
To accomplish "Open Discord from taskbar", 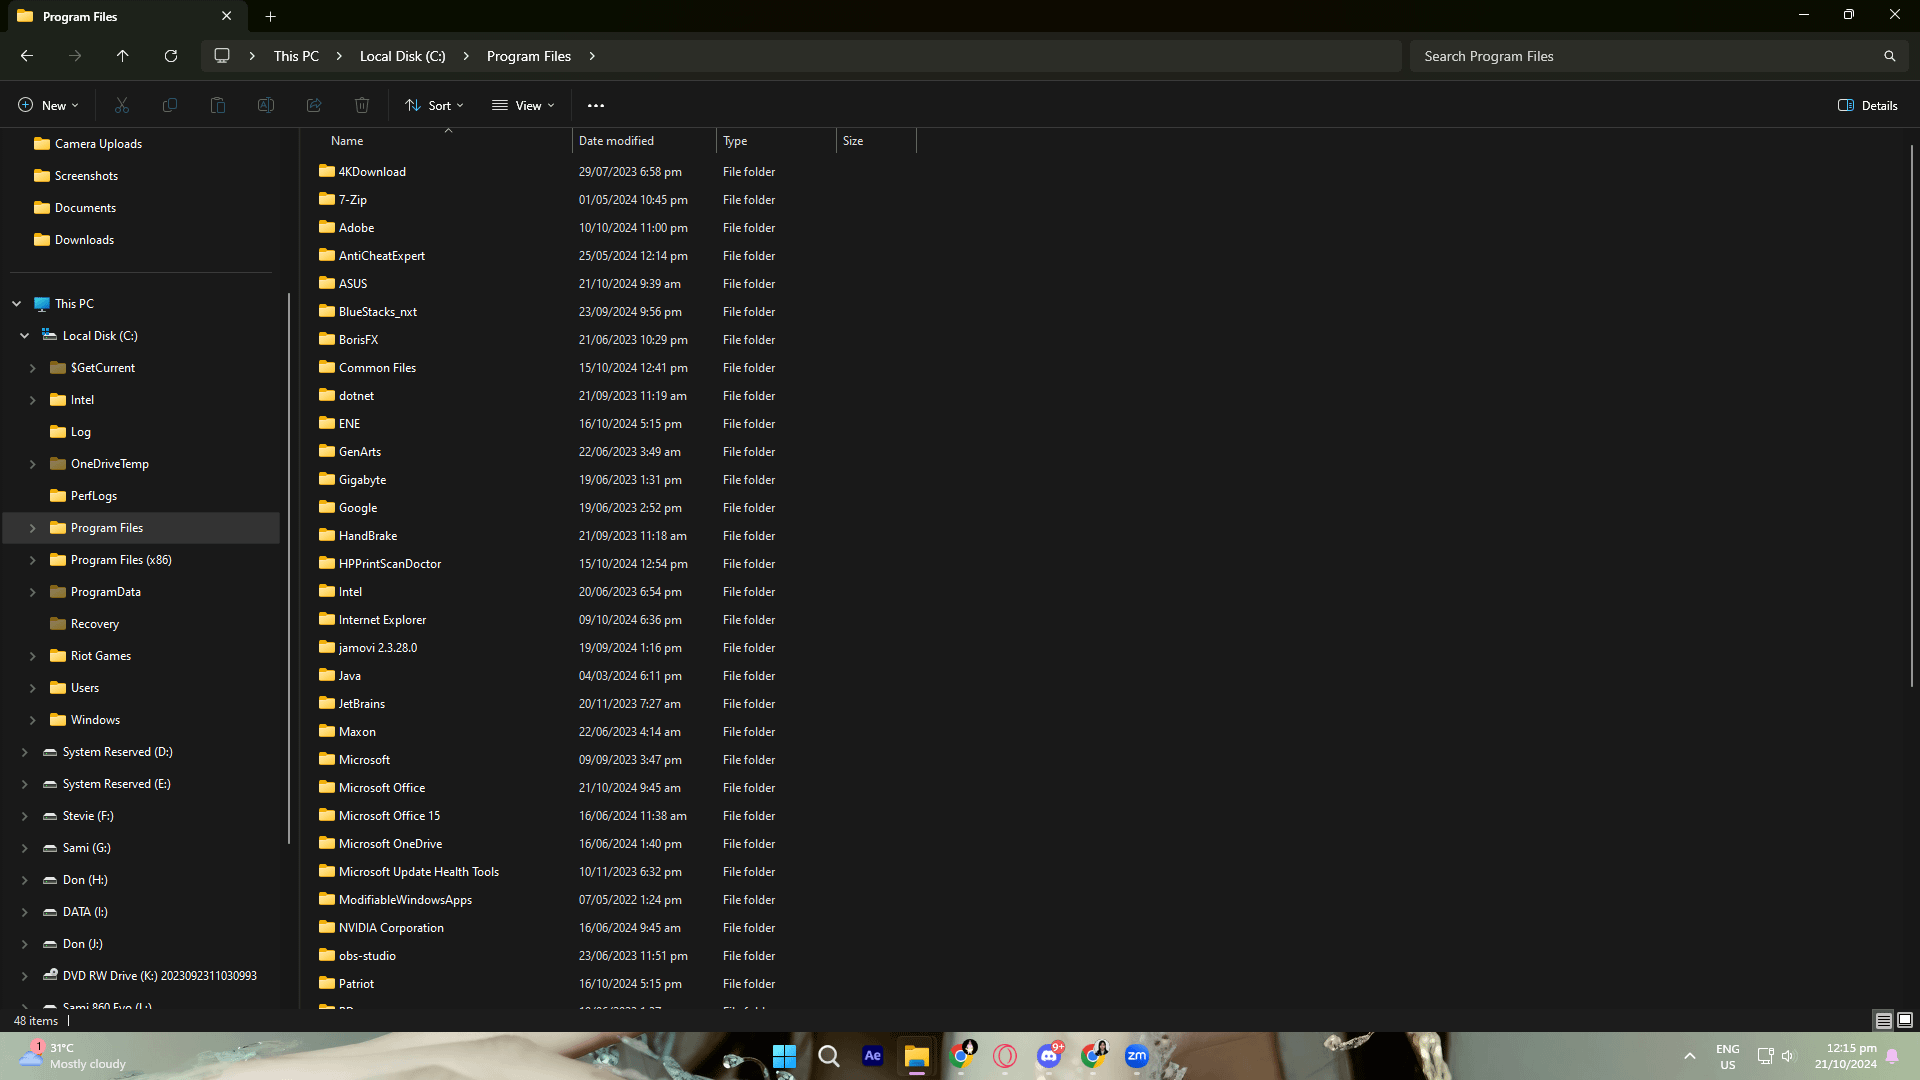I will (x=1049, y=1056).
